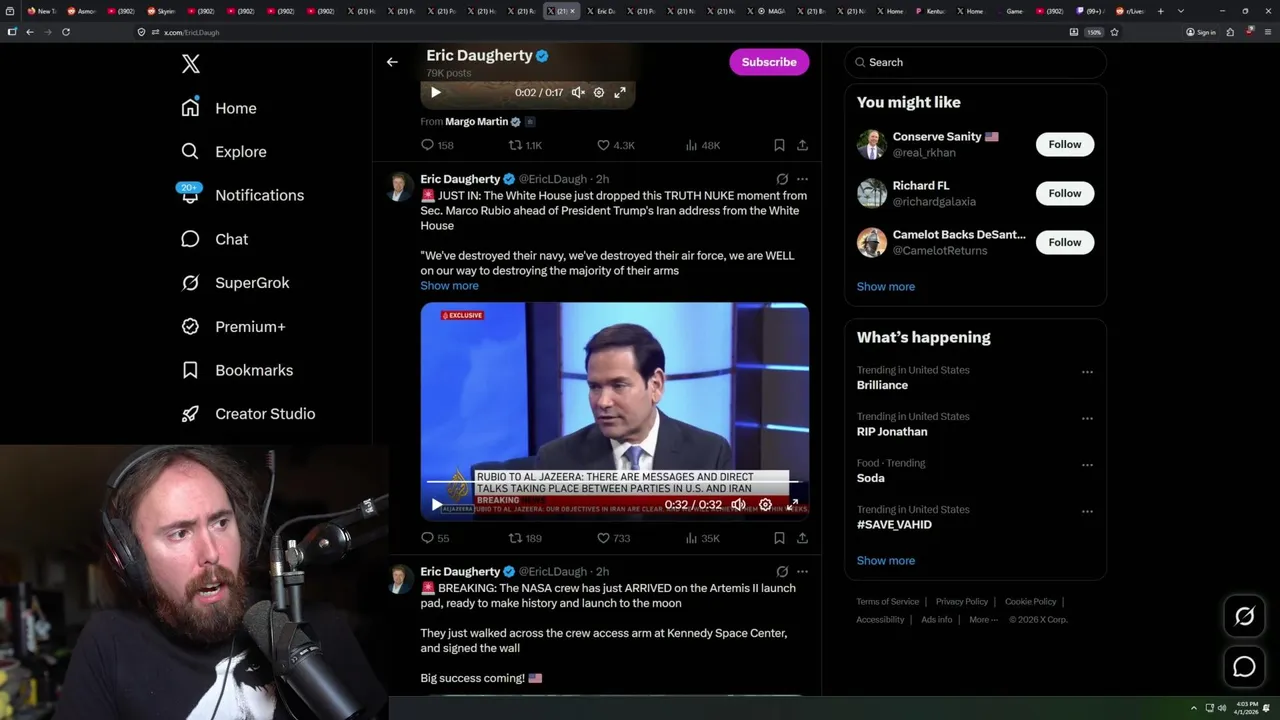
Task: Bookmark page with star icon
Action: click(1114, 32)
